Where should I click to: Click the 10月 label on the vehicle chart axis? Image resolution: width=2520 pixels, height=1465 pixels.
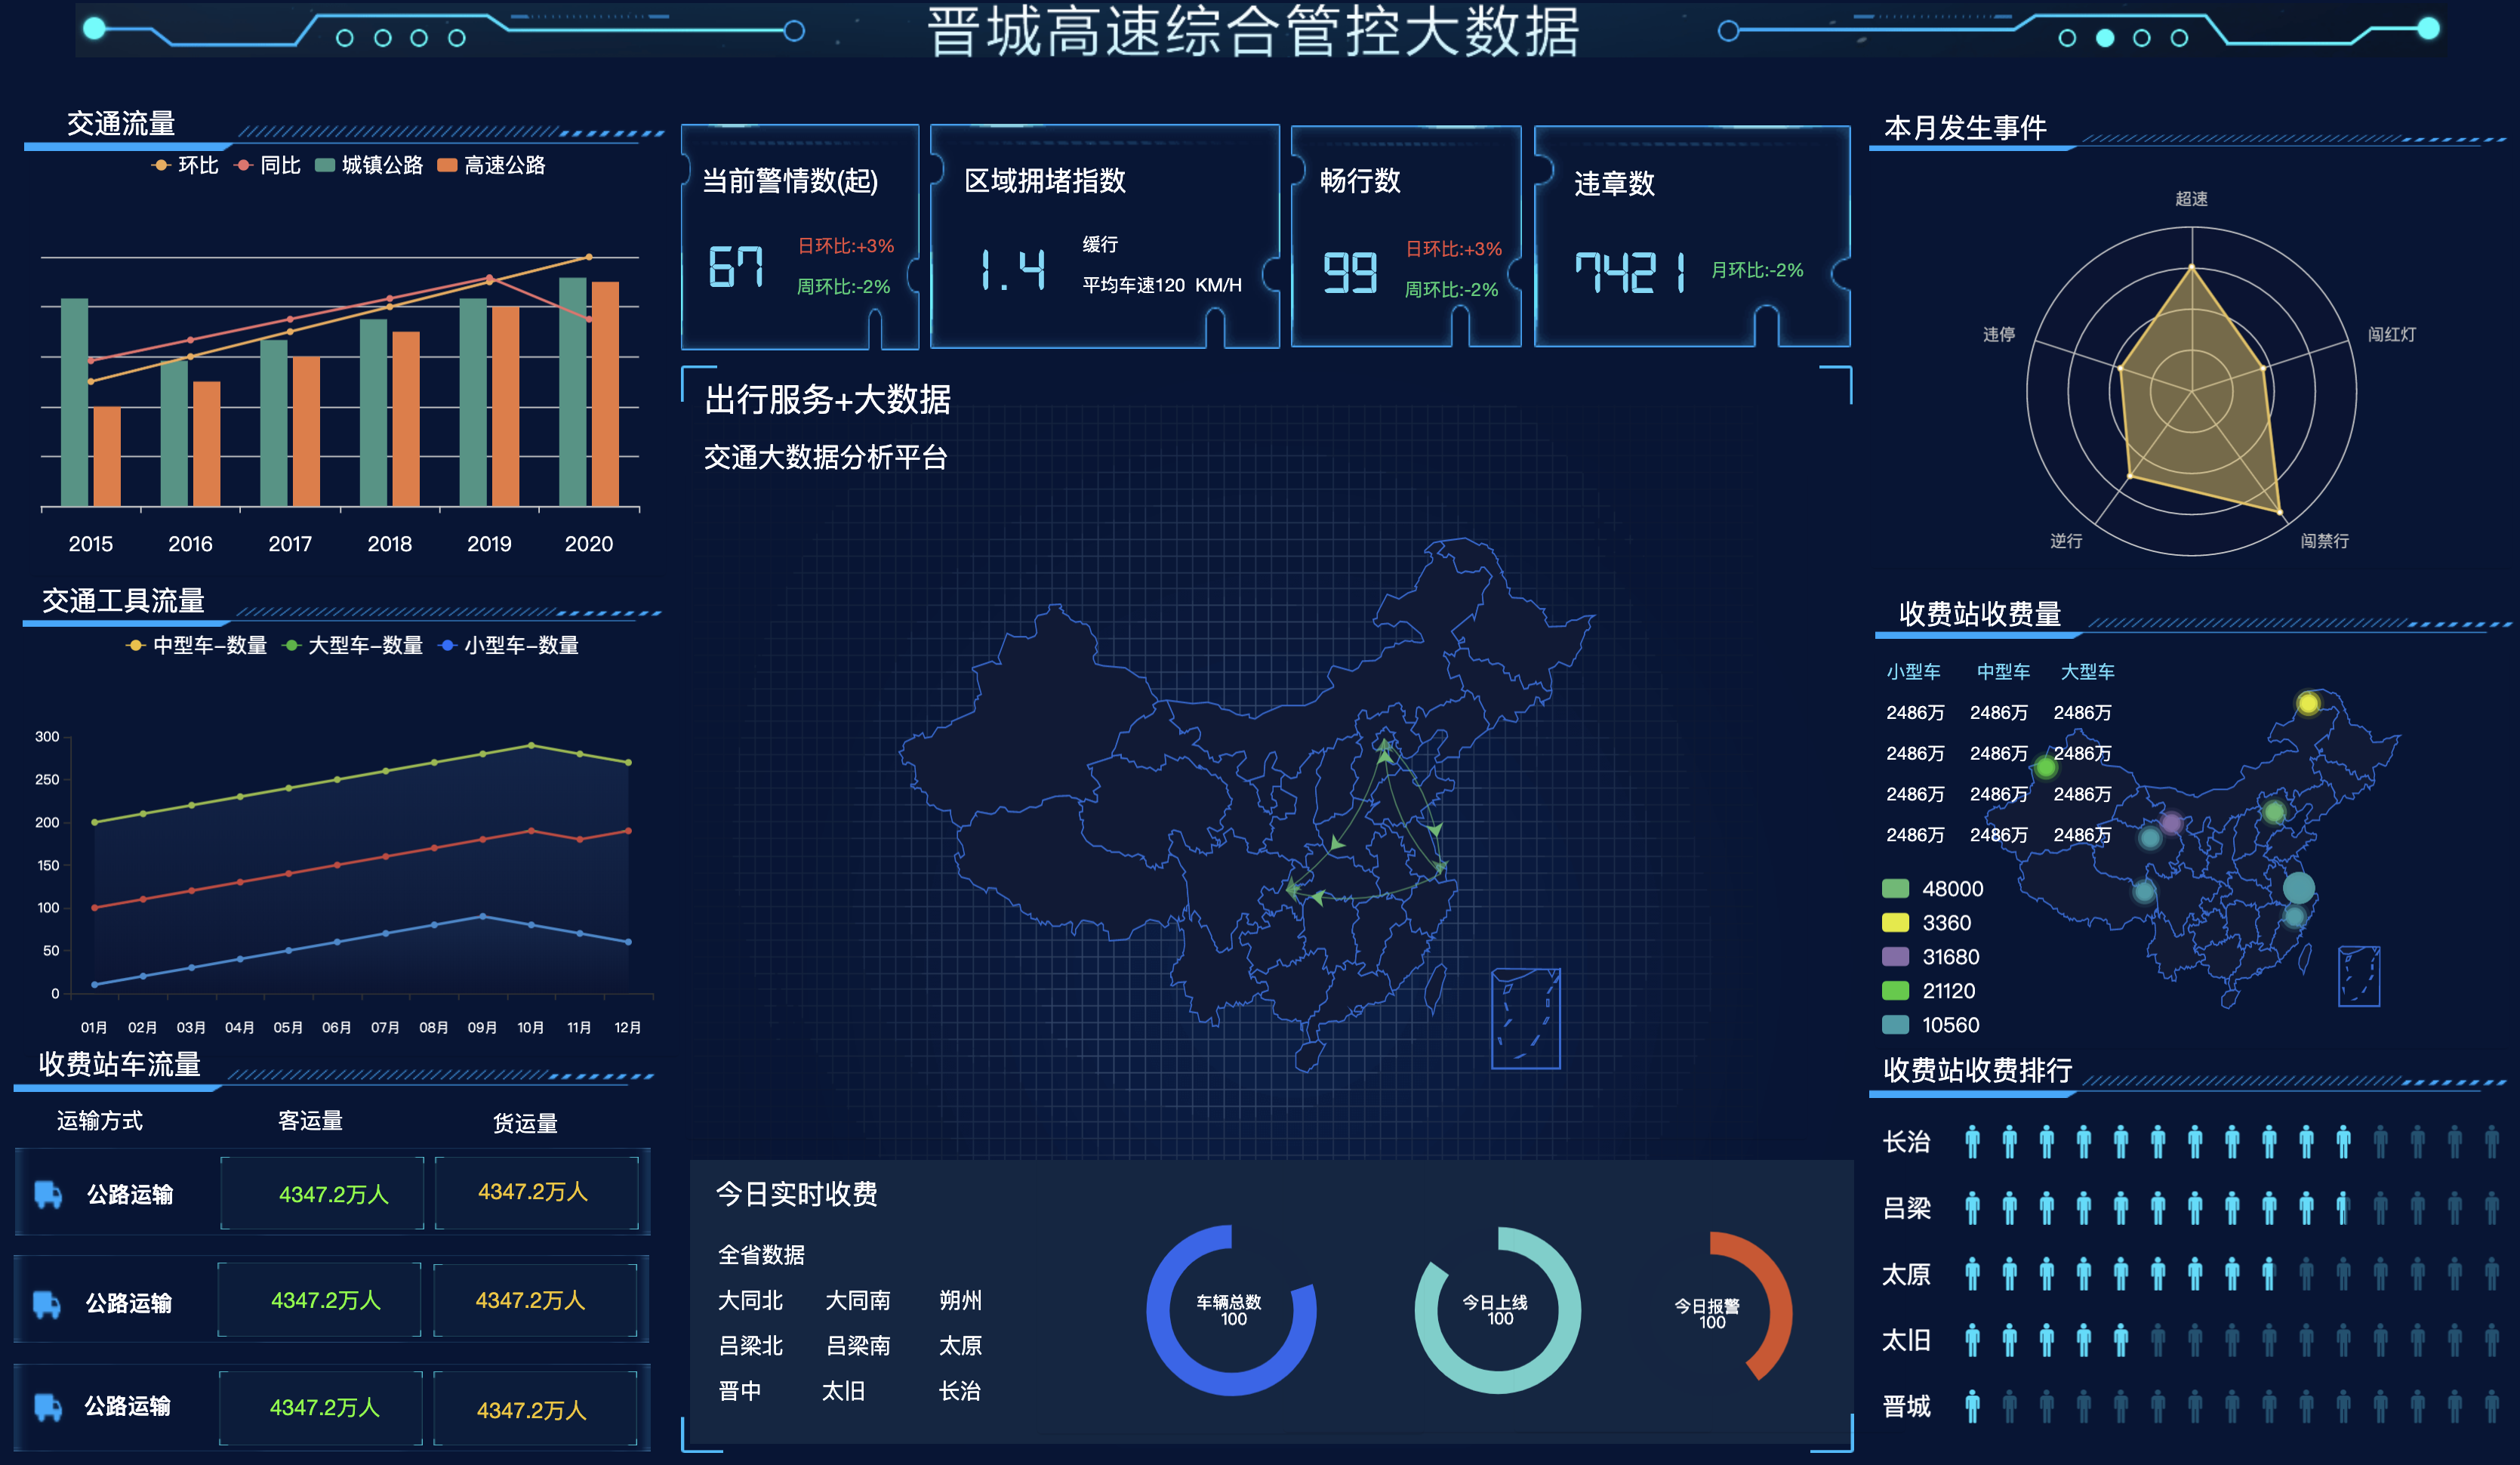(530, 1028)
